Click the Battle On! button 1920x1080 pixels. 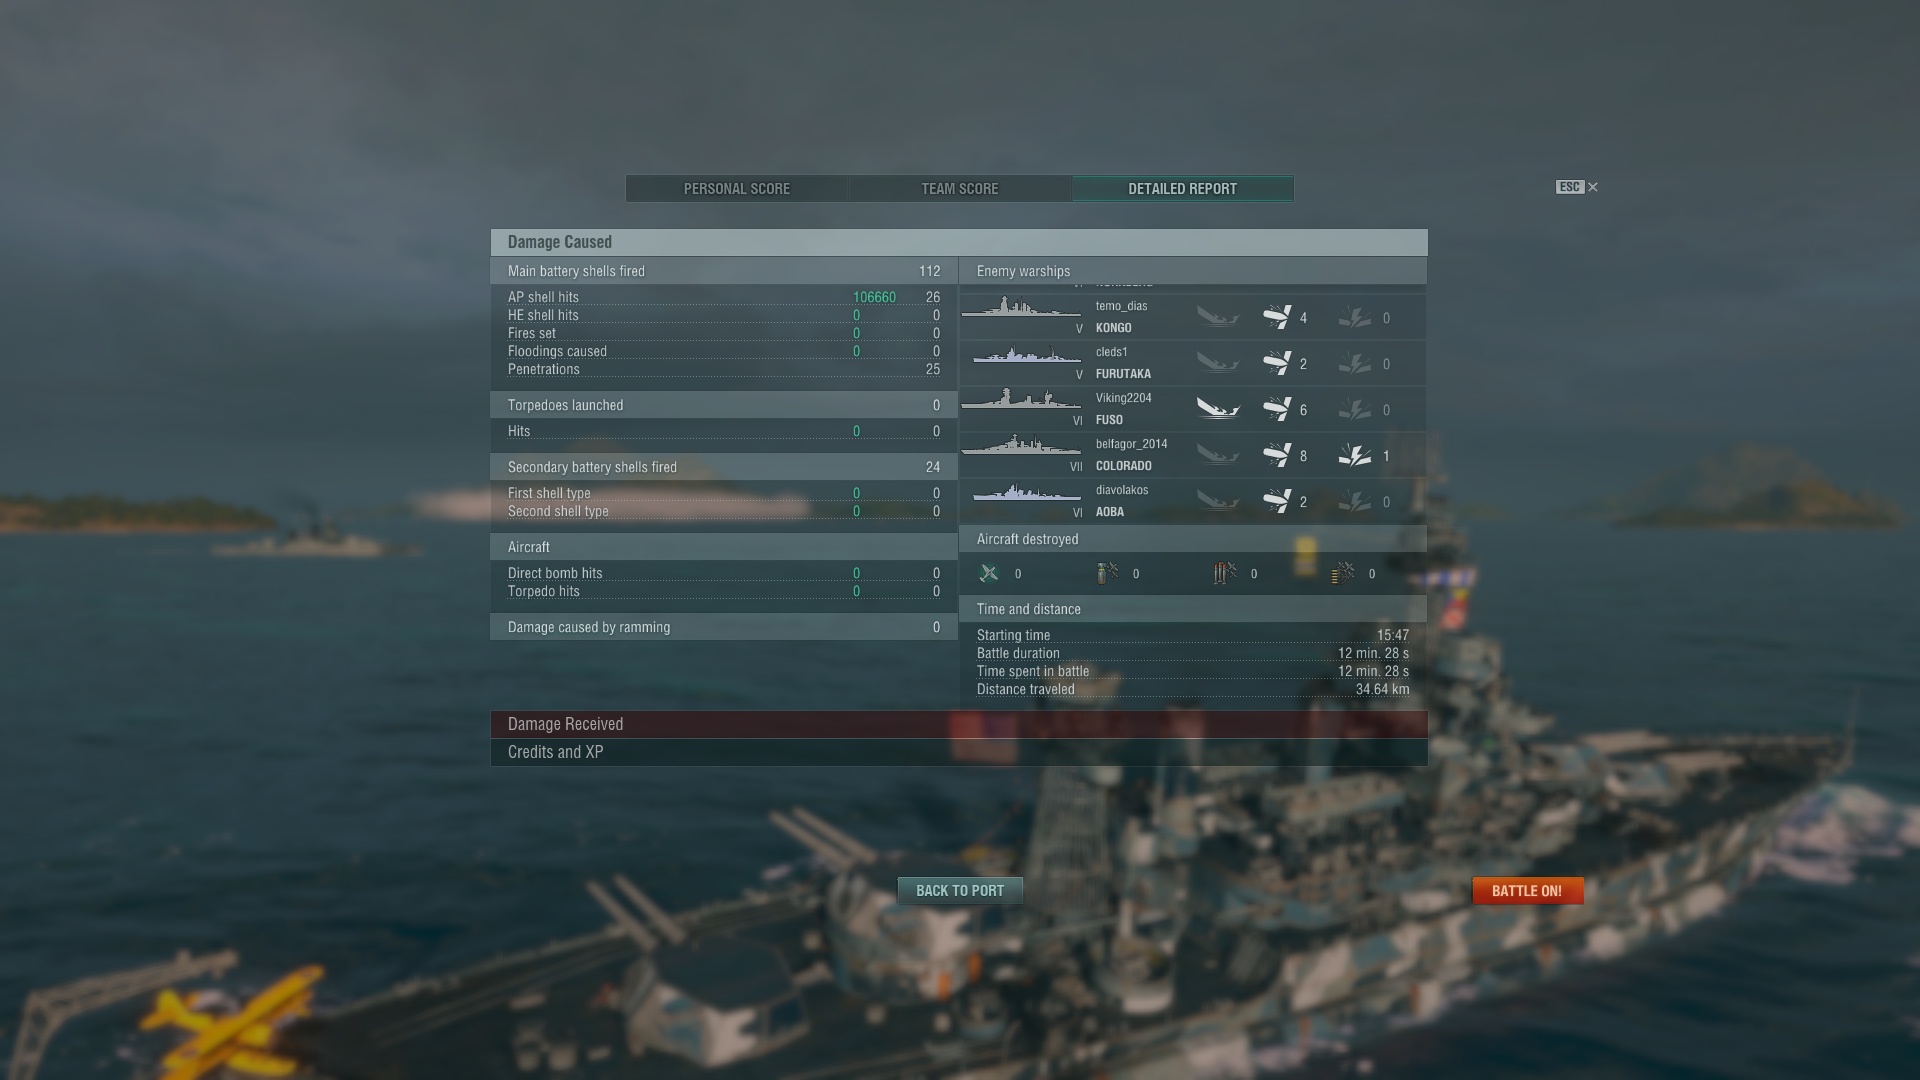(x=1527, y=891)
